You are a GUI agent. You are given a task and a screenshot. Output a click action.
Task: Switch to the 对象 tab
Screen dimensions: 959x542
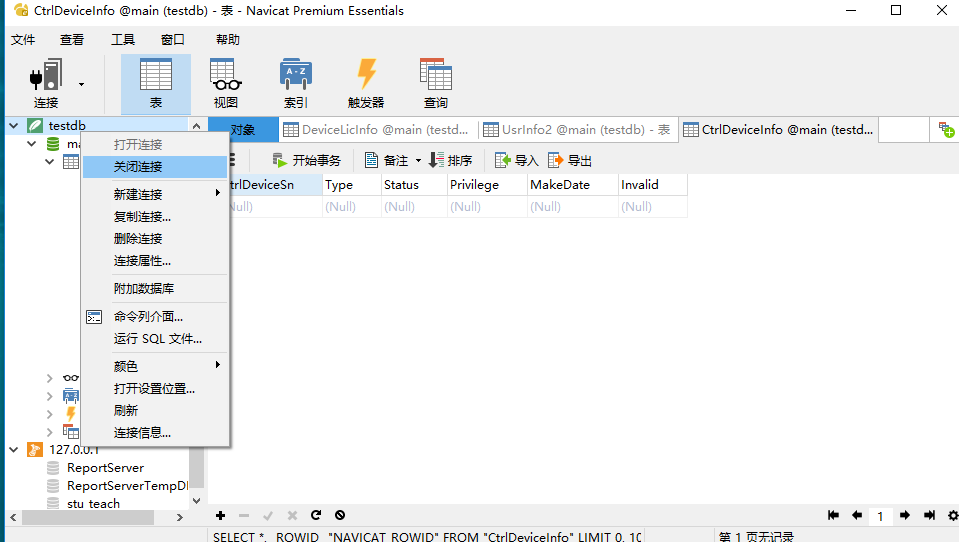[243, 130]
